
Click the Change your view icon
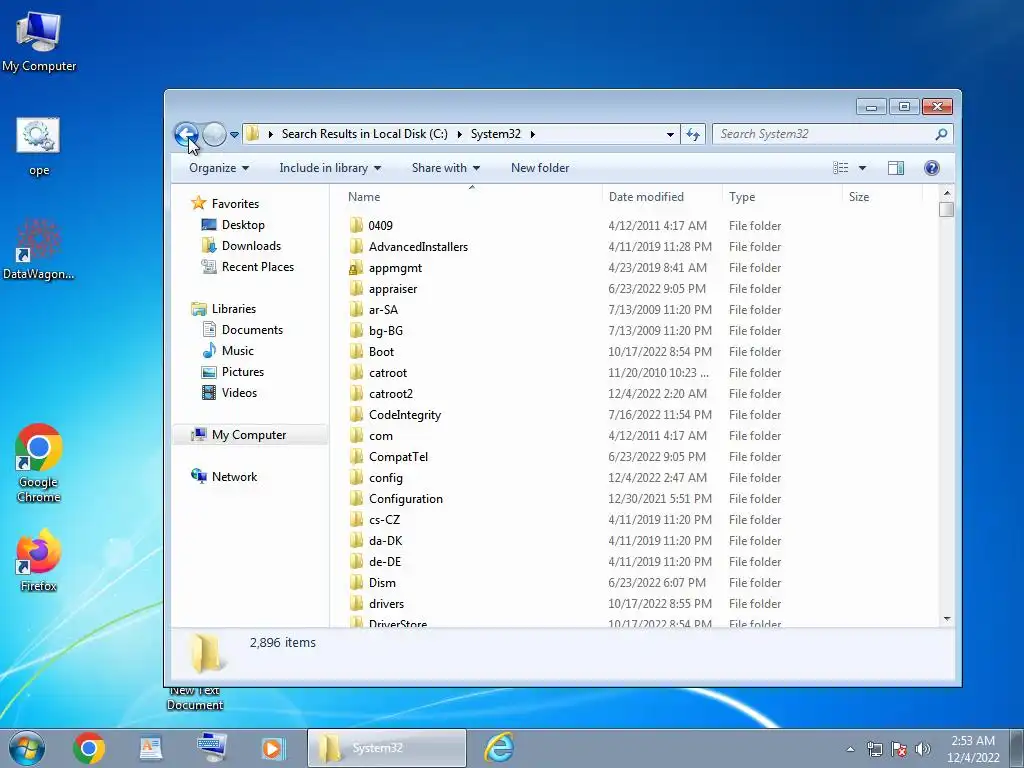click(x=840, y=168)
